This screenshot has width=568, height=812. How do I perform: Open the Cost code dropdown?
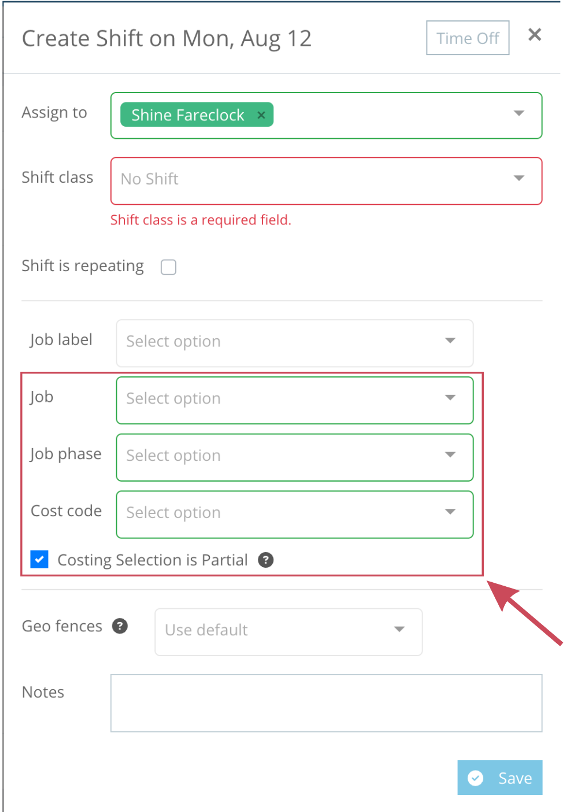tap(295, 514)
